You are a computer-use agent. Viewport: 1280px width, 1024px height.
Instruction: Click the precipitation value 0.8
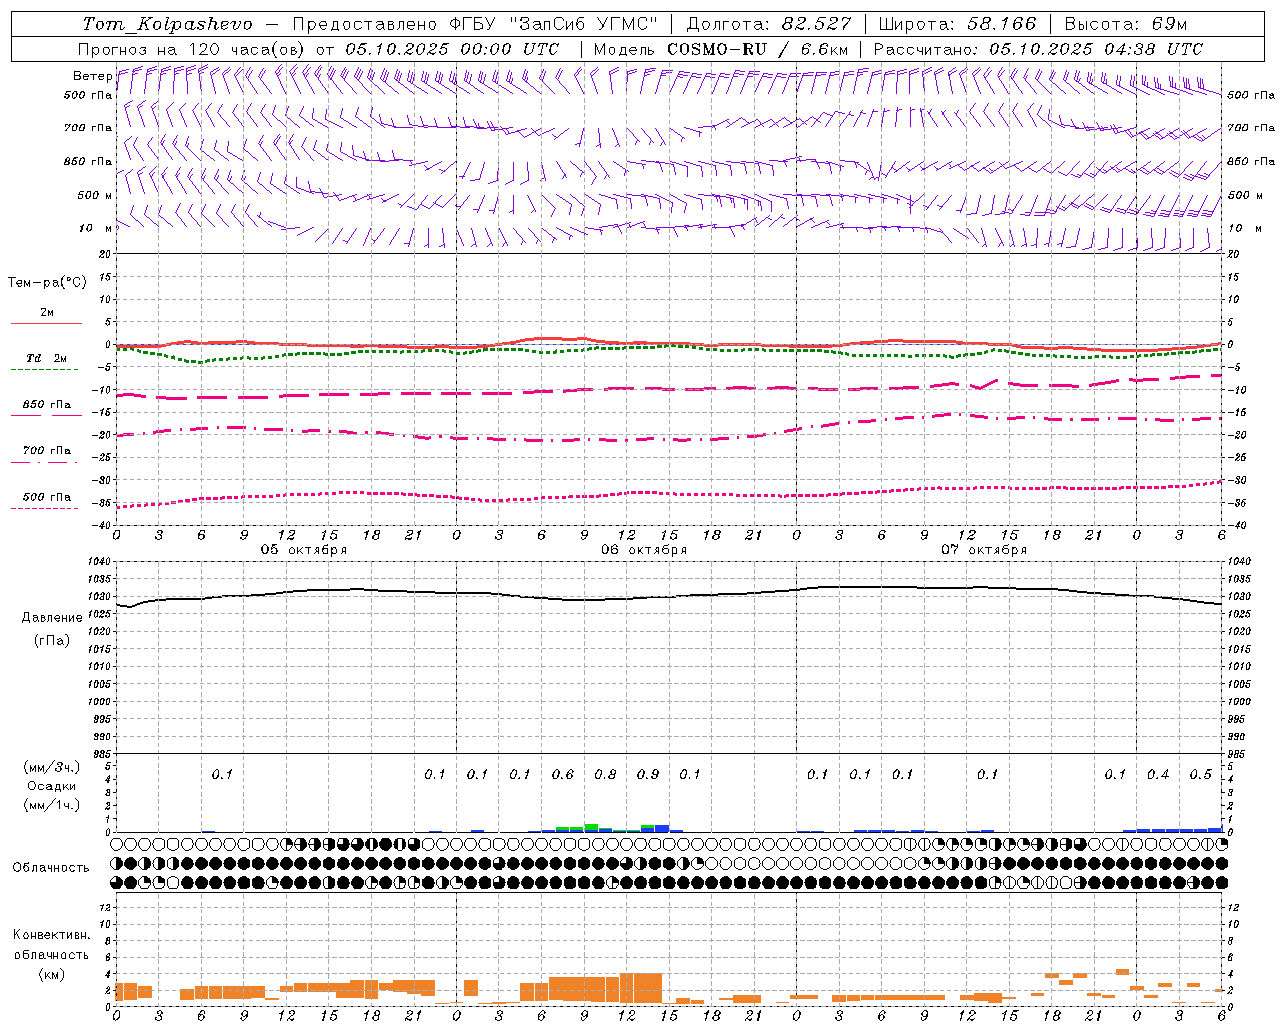[x=605, y=774]
